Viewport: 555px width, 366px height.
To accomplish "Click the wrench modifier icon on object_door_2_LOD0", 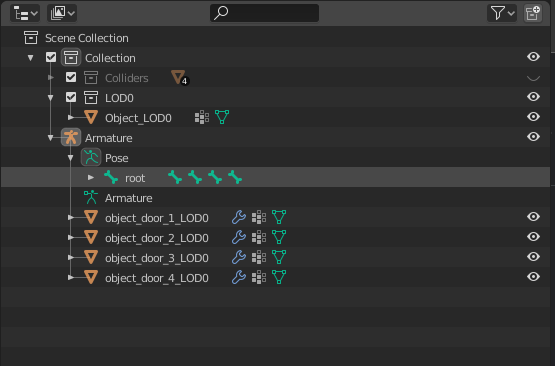I will click(239, 237).
